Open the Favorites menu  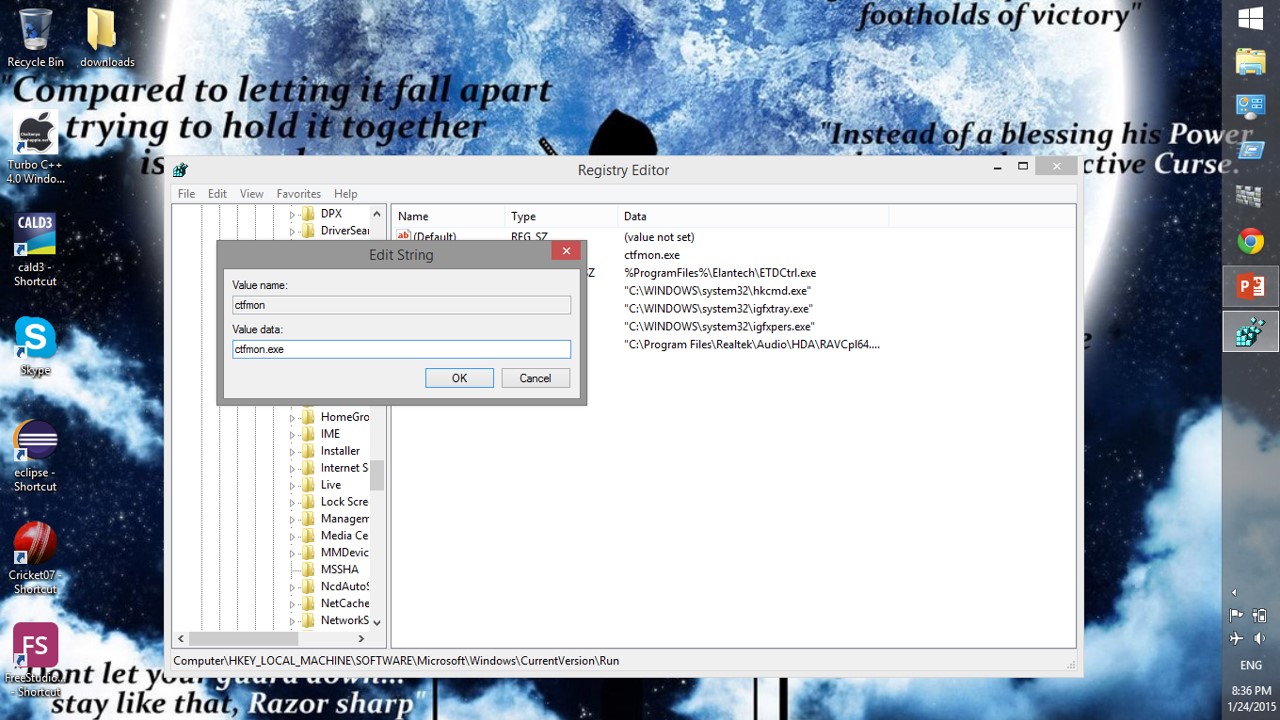[298, 194]
